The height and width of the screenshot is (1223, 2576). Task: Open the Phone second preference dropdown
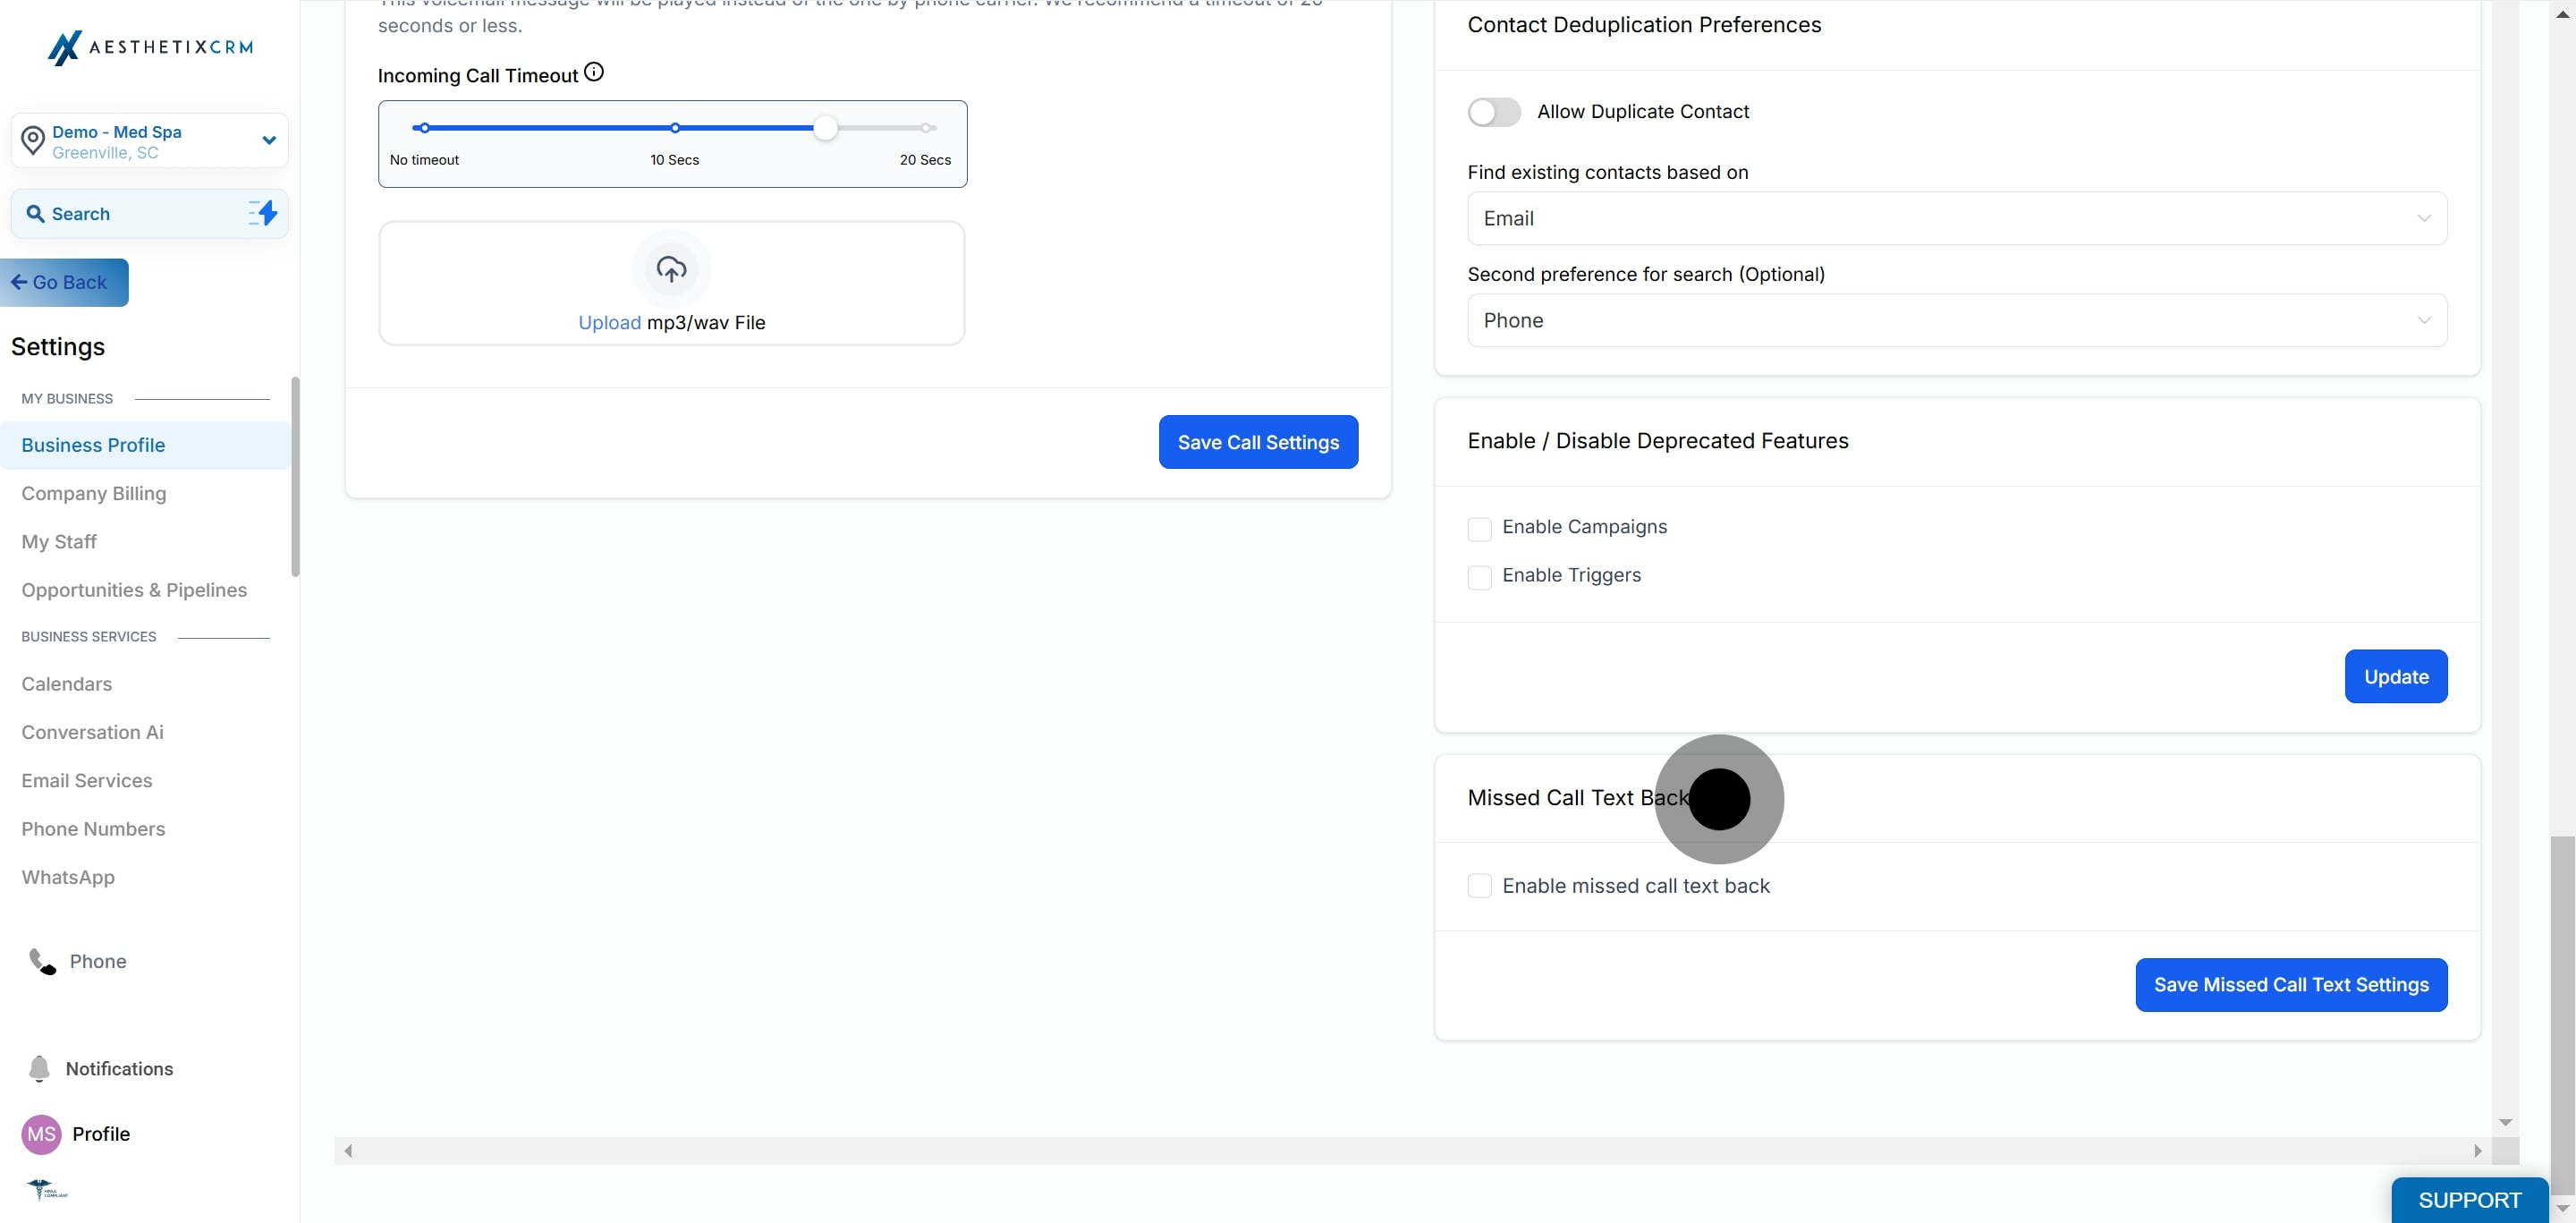1956,320
